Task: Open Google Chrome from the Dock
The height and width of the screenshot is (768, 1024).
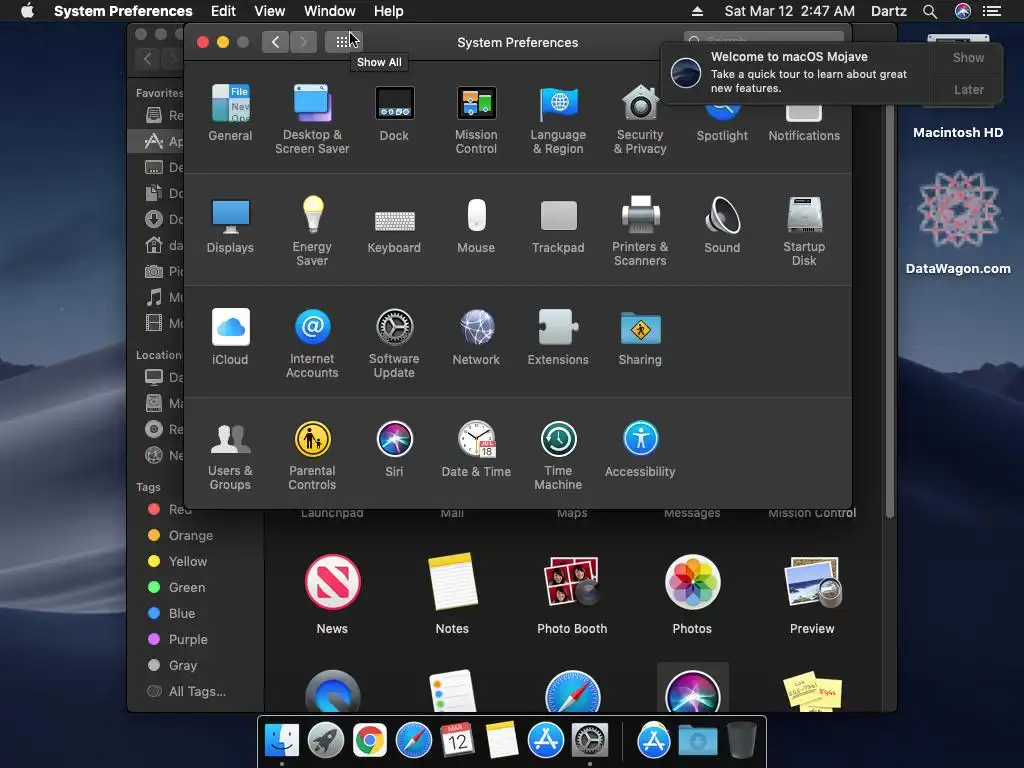Action: (370, 741)
